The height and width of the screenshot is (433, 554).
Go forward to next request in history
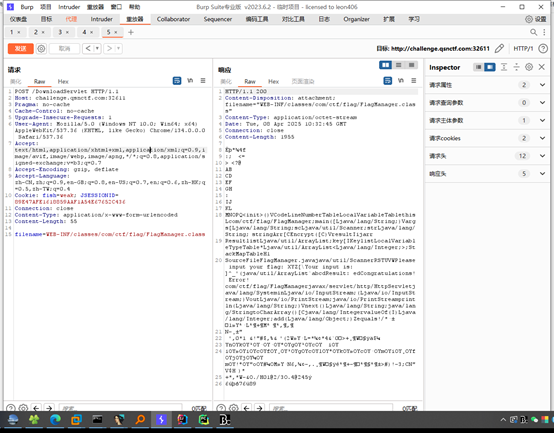[x=109, y=48]
